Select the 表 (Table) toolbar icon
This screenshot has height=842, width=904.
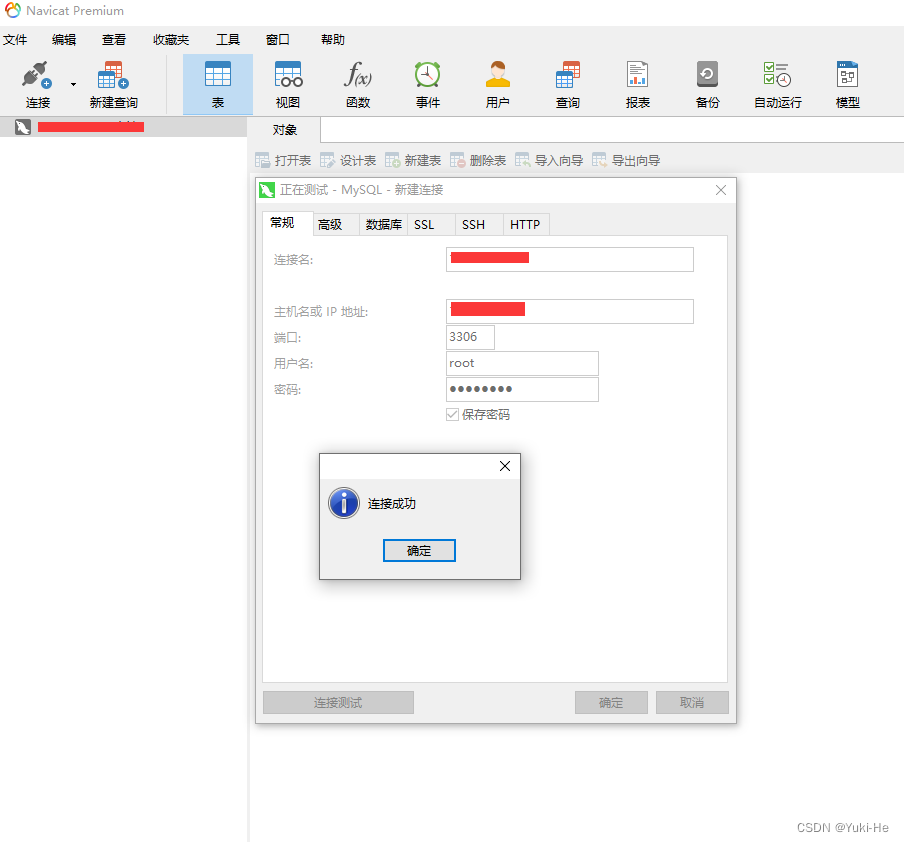click(217, 84)
